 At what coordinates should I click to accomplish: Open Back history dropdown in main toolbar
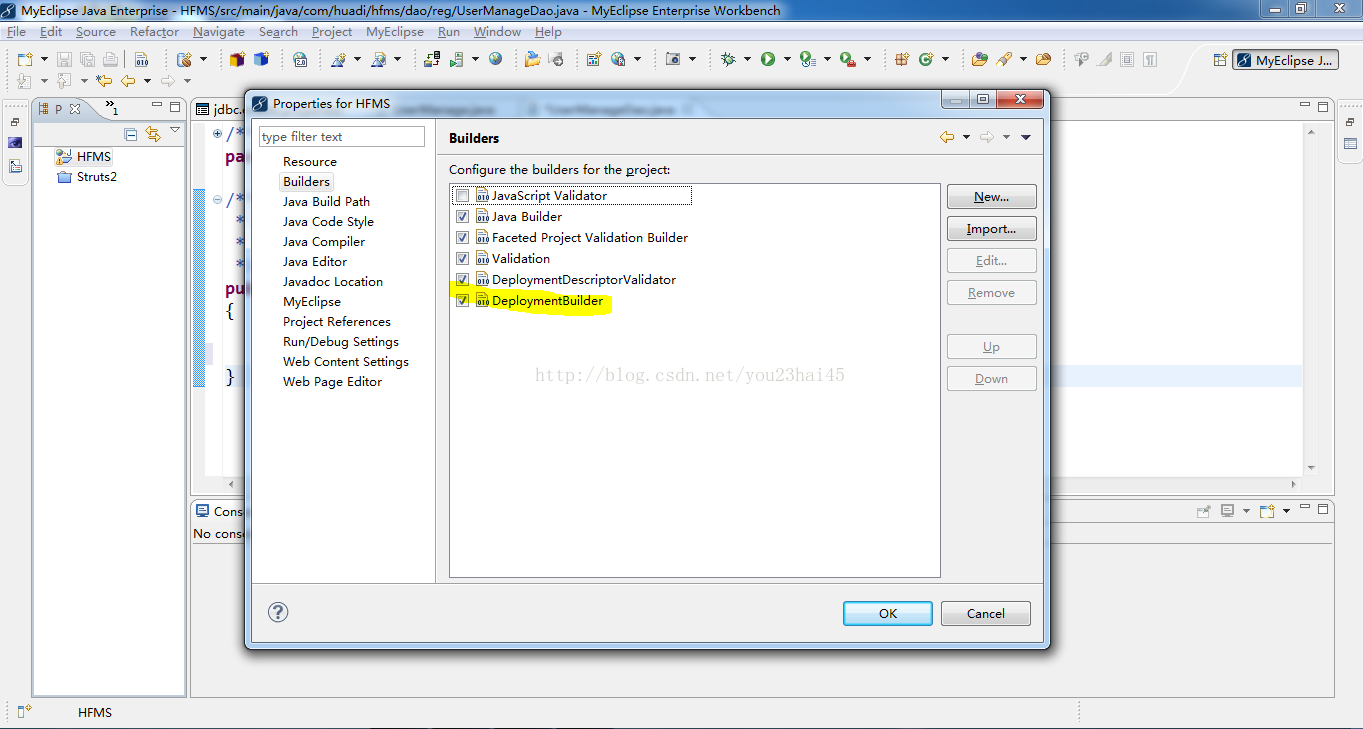[146, 81]
